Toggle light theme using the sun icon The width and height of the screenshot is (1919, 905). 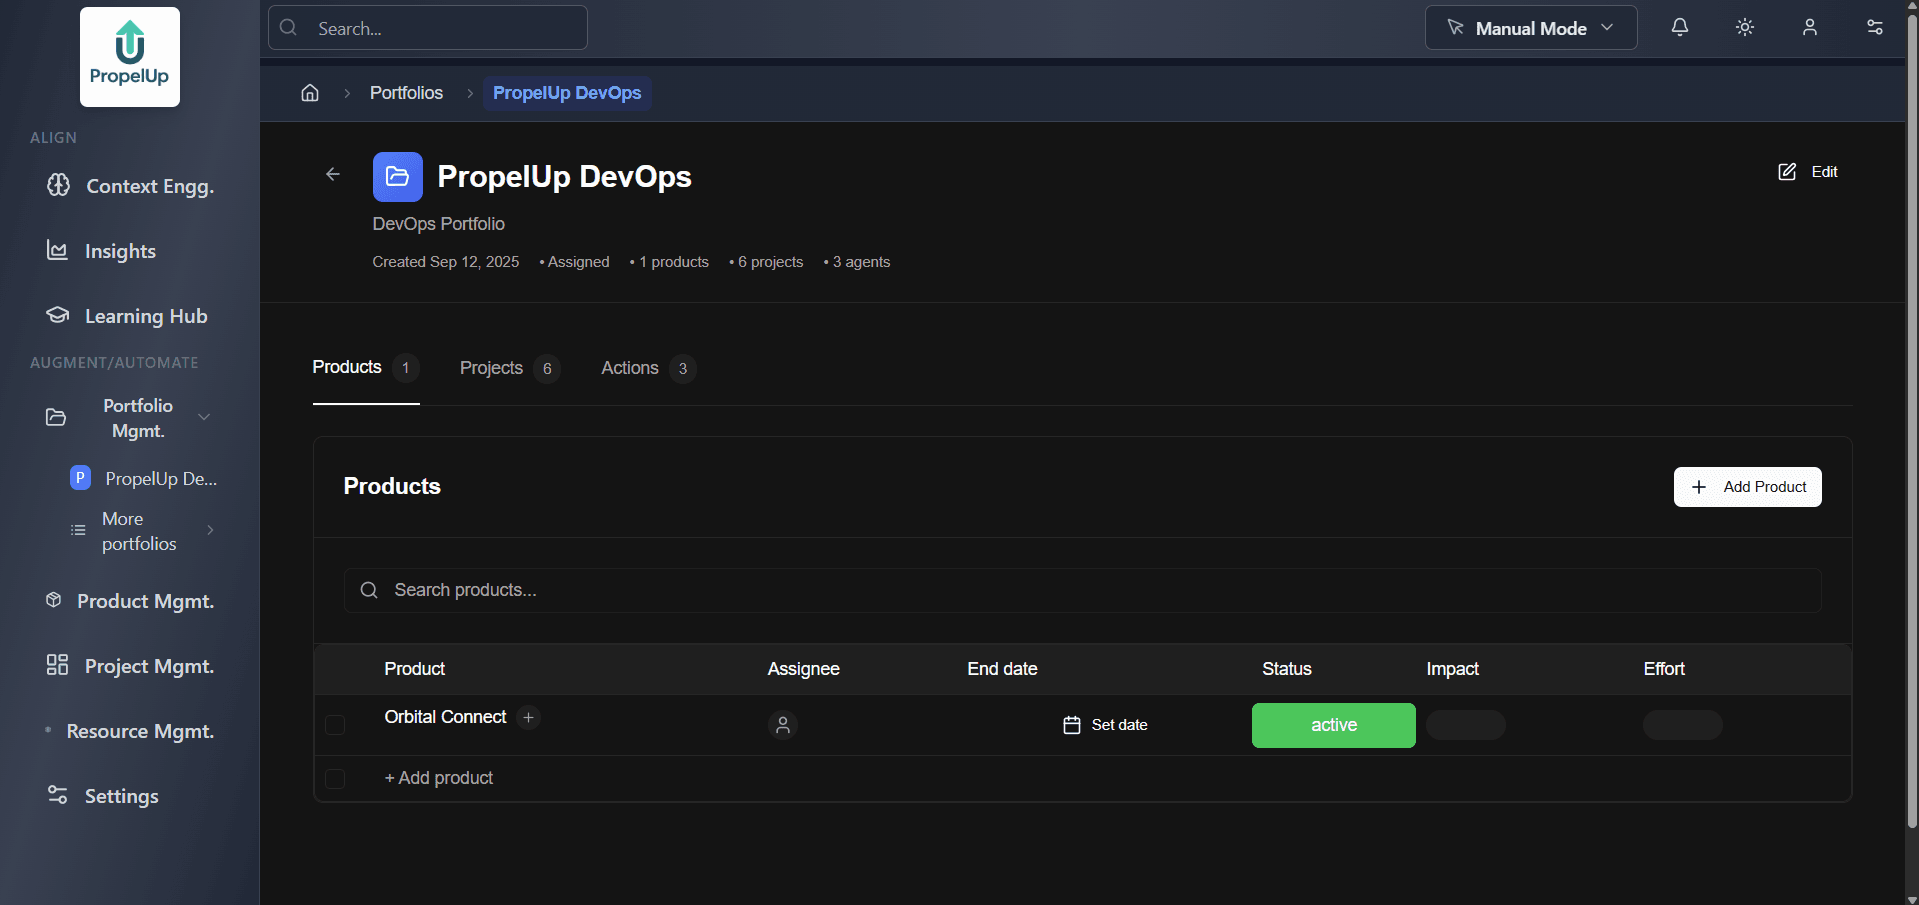pyautogui.click(x=1744, y=27)
